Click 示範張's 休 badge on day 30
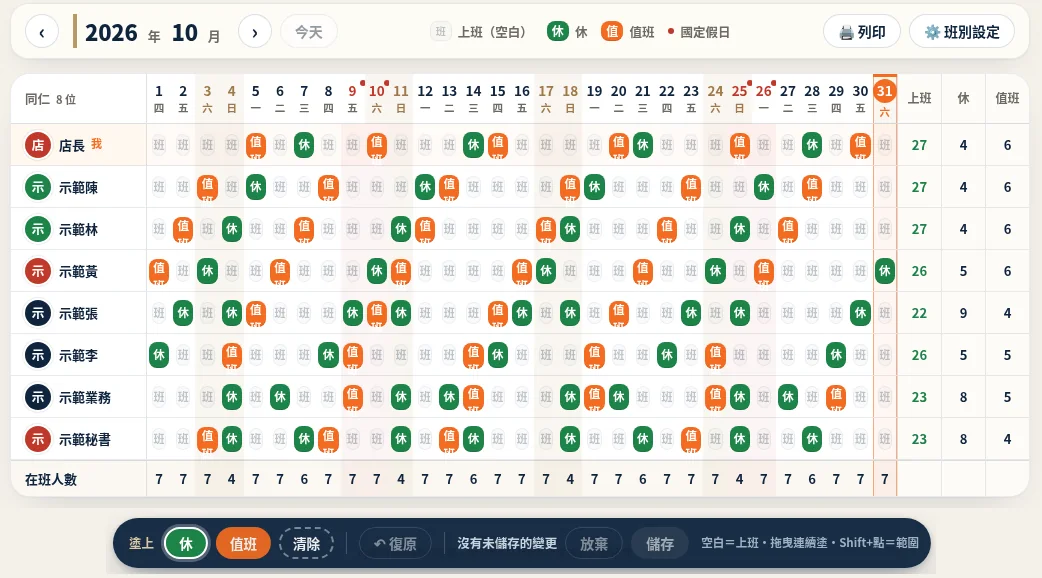The image size is (1042, 578). click(861, 313)
